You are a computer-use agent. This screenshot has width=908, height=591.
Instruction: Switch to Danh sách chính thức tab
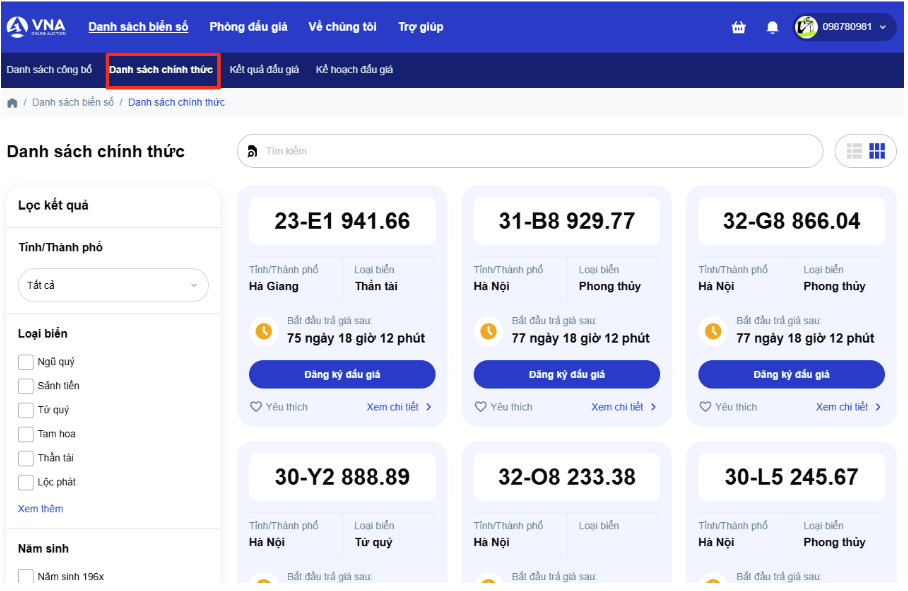point(161,70)
